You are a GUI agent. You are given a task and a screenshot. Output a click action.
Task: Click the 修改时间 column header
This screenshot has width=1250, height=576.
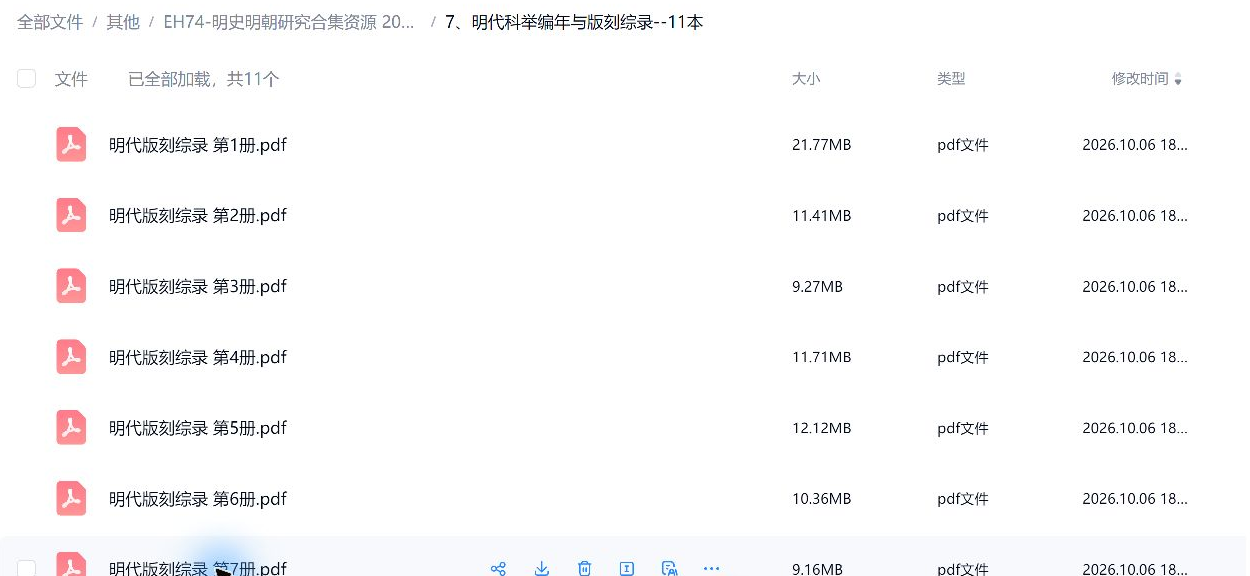pyautogui.click(x=1140, y=79)
